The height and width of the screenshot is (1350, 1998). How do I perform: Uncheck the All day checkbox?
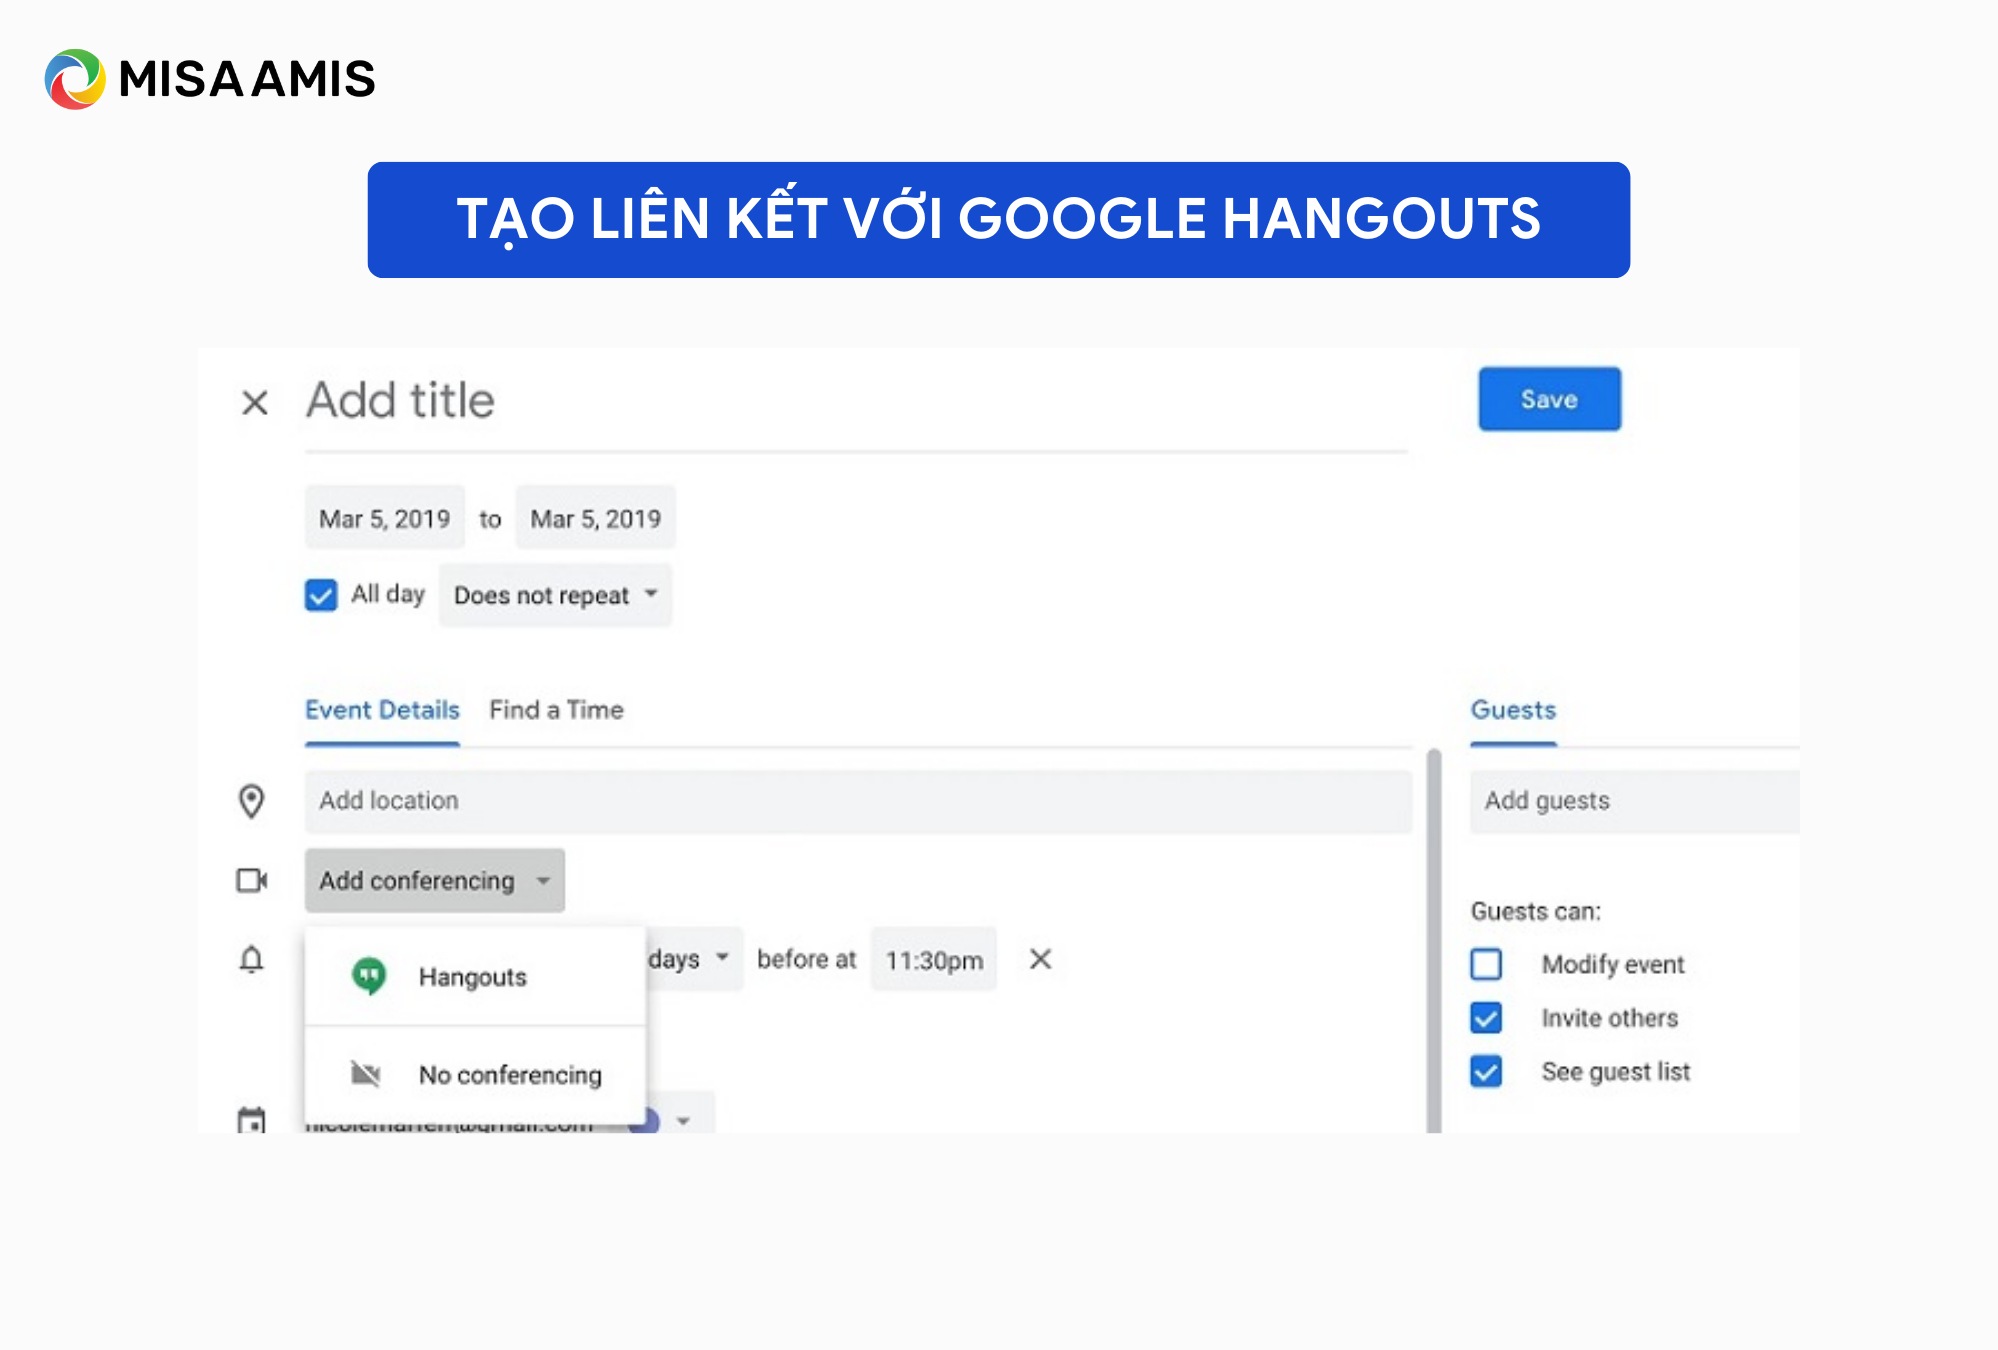(x=321, y=595)
